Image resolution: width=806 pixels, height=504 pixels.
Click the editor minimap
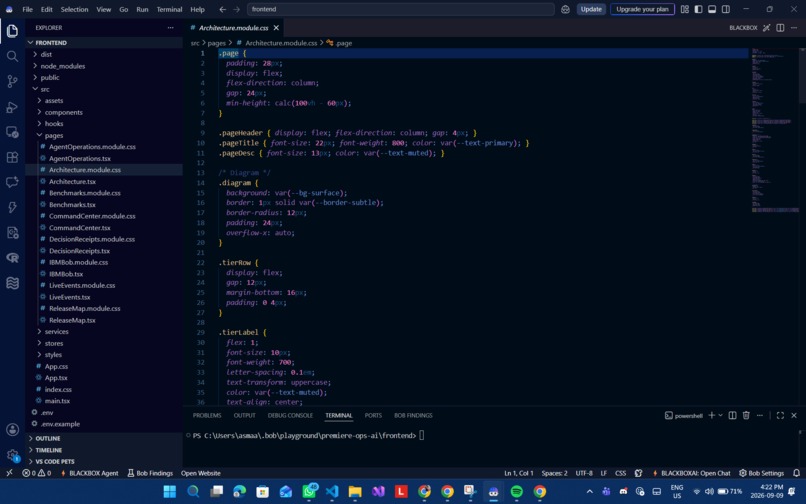pyautogui.click(x=775, y=129)
